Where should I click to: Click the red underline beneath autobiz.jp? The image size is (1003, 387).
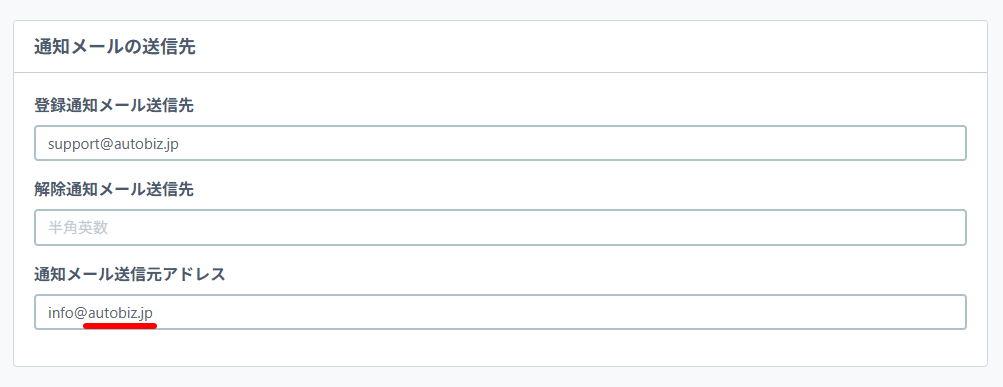(120, 325)
